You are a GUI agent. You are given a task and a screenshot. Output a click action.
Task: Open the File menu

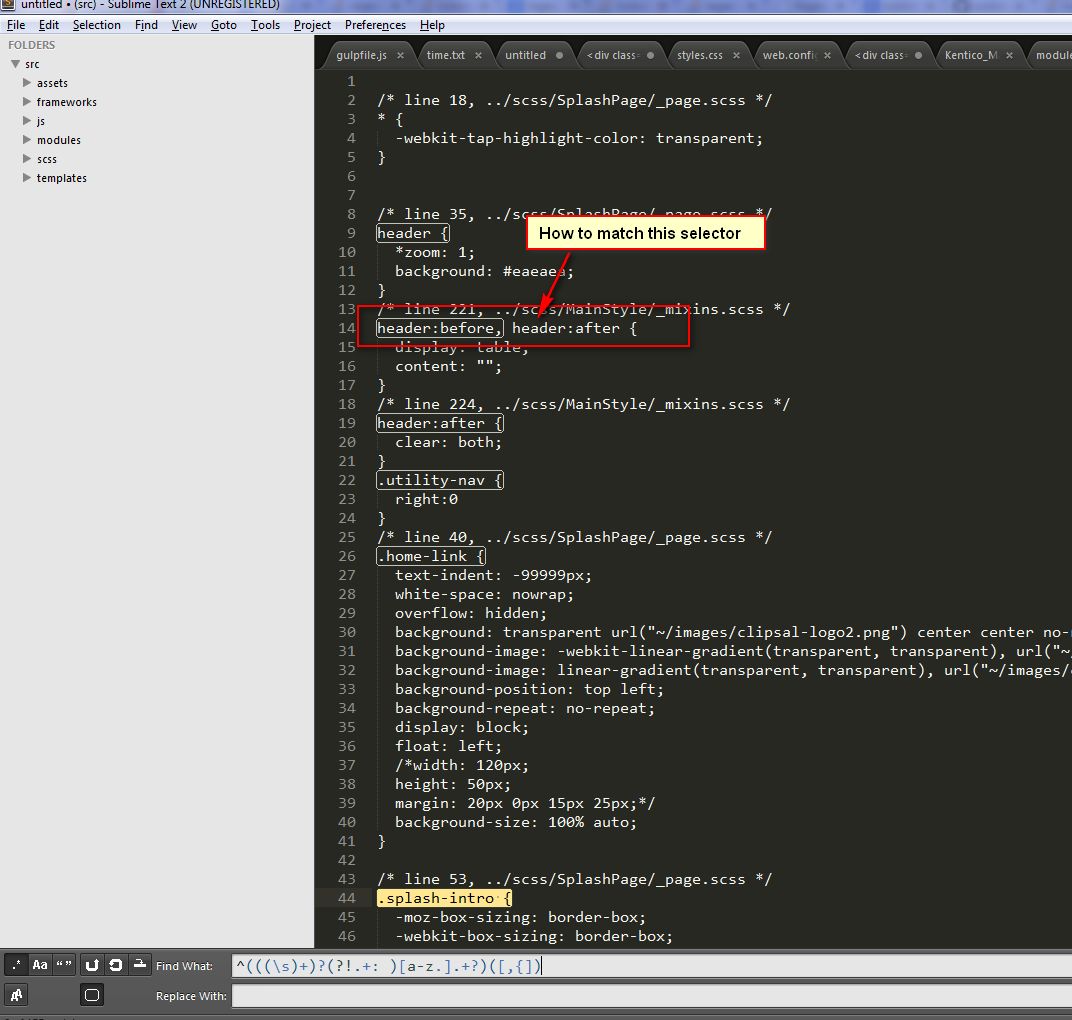16,25
